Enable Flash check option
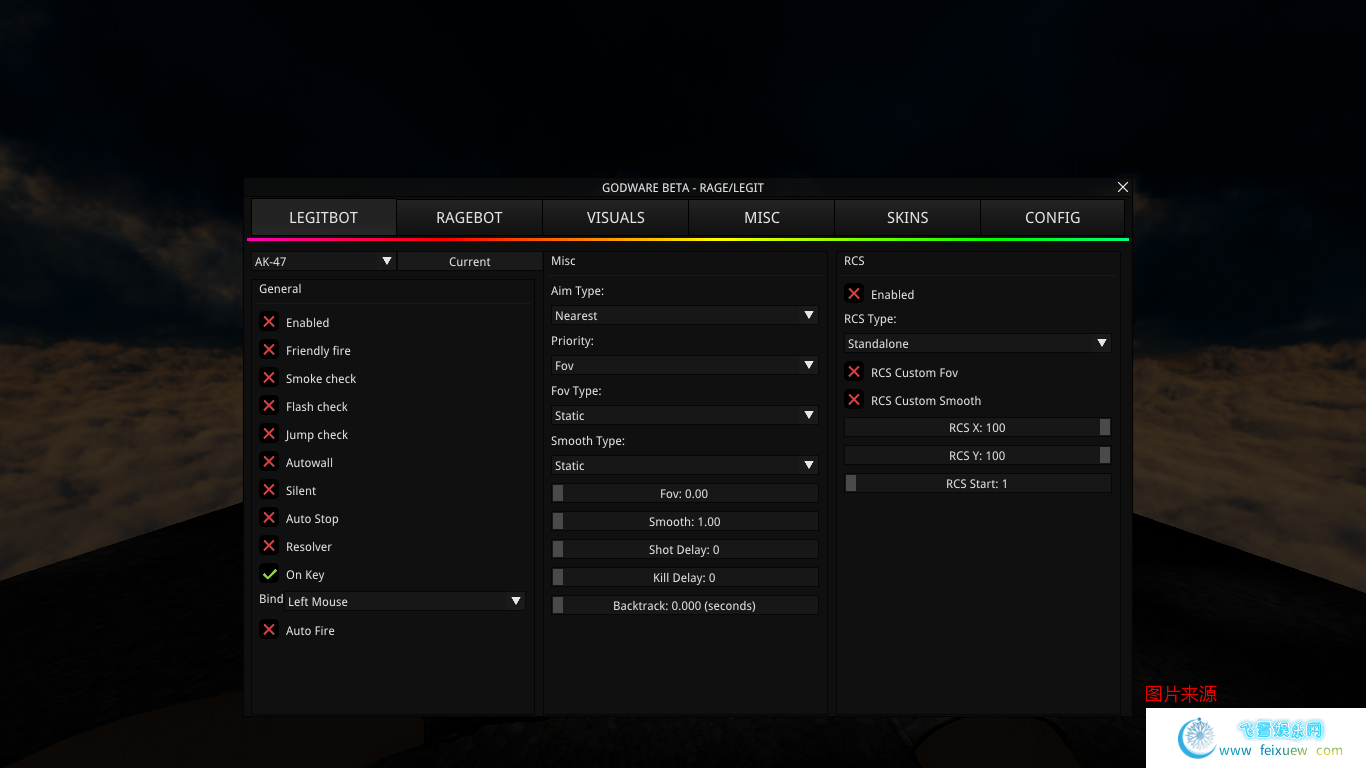Image resolution: width=1366 pixels, height=768 pixels. 269,406
